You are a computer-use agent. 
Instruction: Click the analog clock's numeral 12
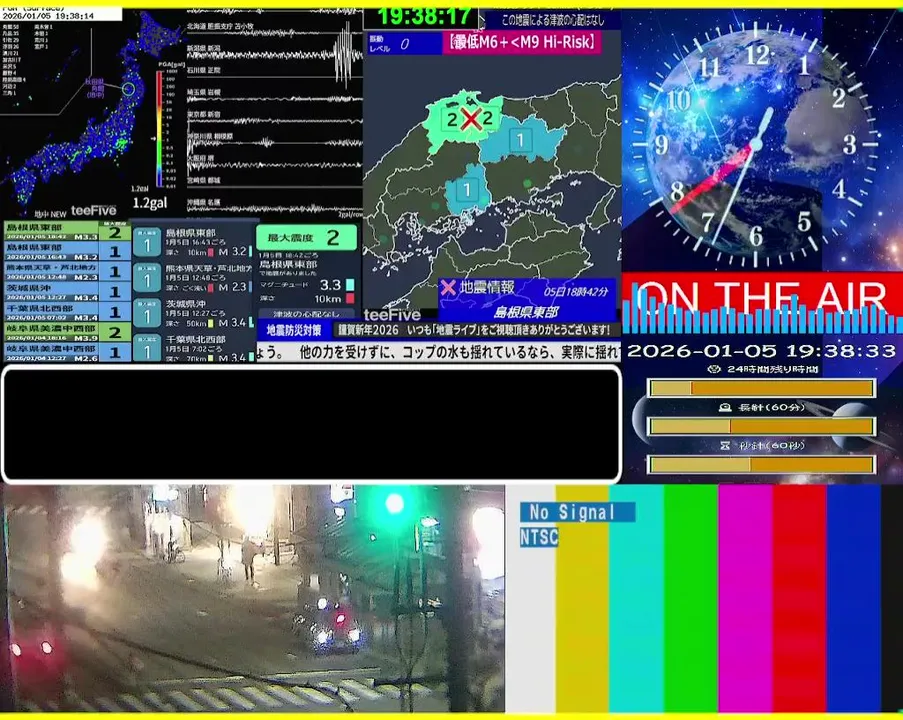tap(757, 56)
